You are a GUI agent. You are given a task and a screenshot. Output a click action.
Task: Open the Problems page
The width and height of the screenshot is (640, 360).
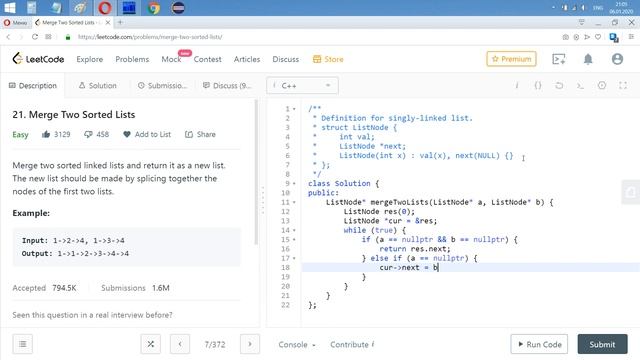[132, 59]
